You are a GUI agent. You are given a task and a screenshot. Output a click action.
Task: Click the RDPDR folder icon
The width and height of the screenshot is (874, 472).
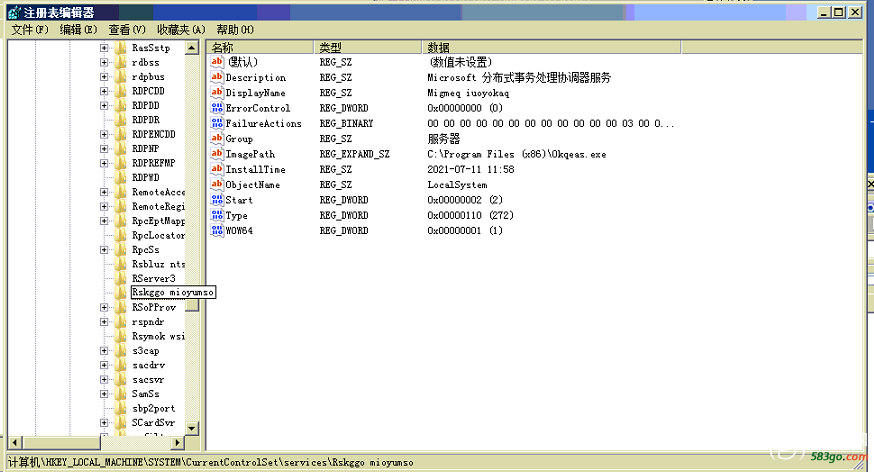120,120
